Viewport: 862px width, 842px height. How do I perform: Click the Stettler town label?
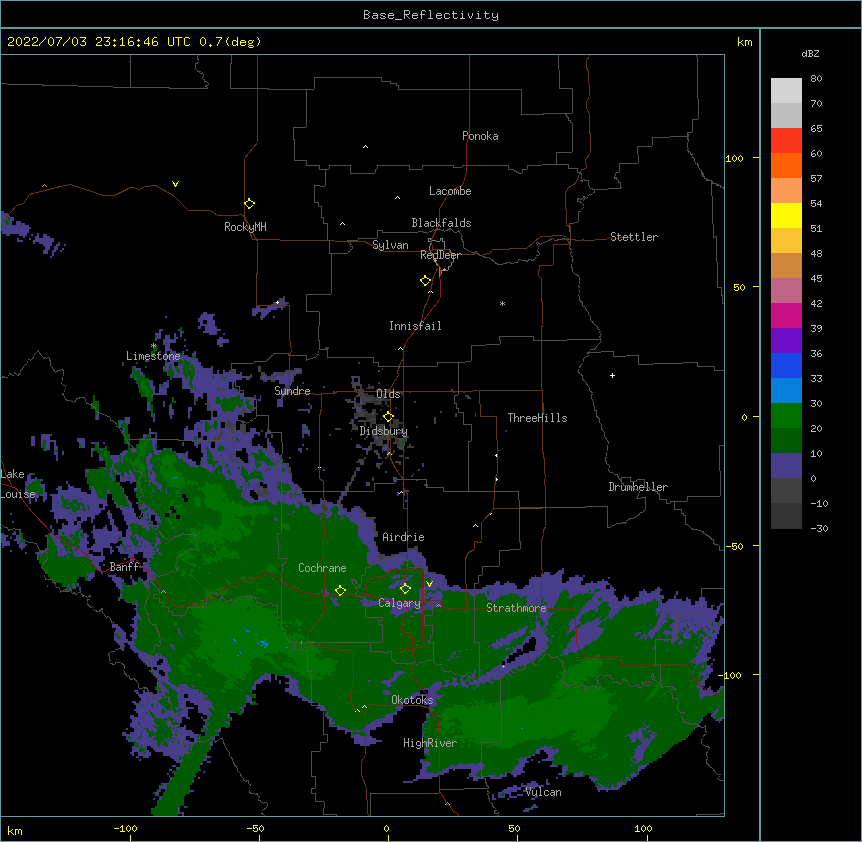pos(634,237)
